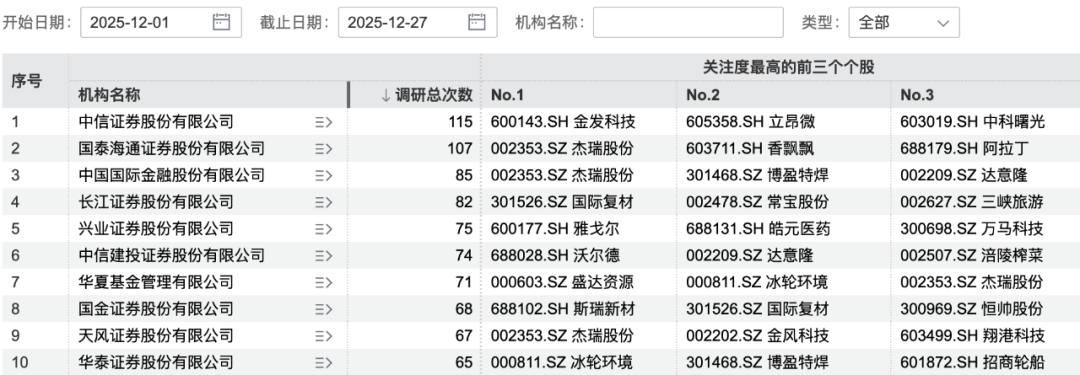
Task: Click stock 301468.SZ 博盈特焊 in row 3
Action: tap(758, 175)
